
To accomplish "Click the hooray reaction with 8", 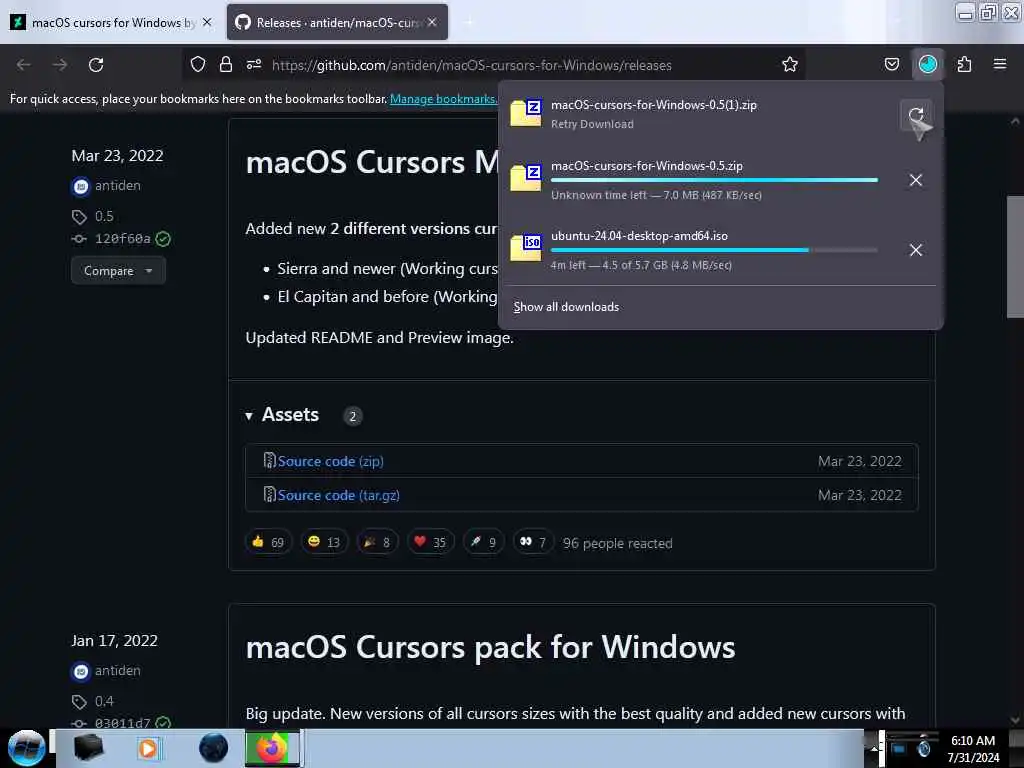I will point(377,542).
